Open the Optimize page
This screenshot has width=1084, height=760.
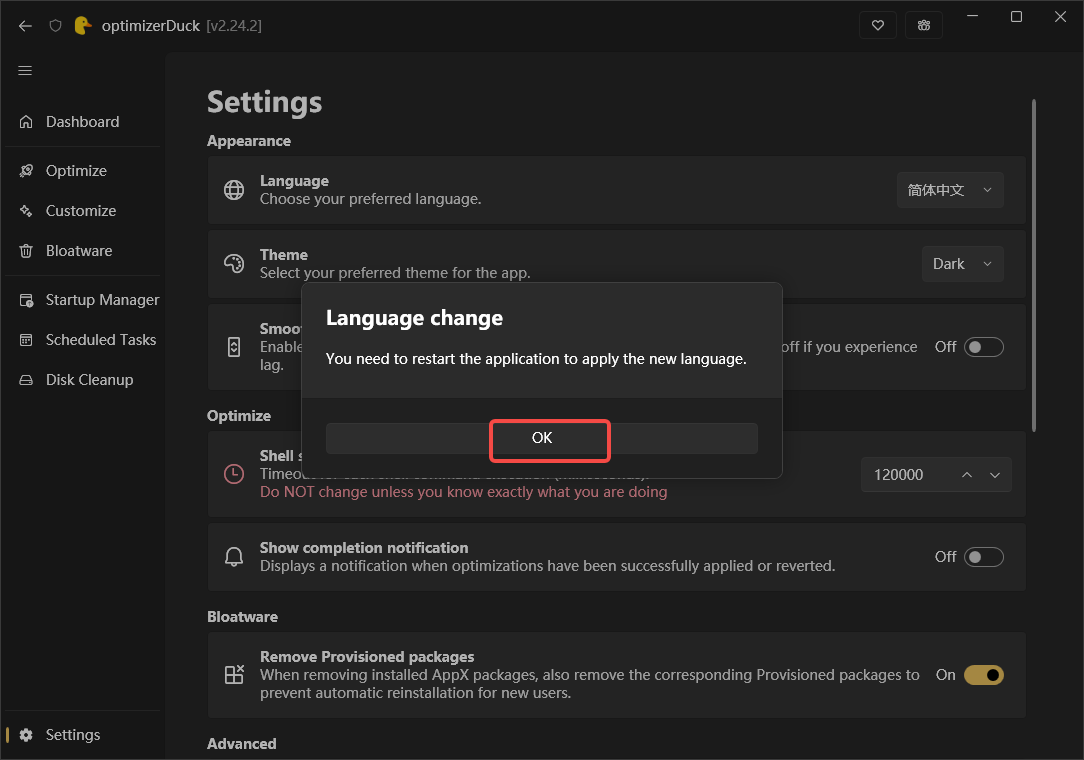coord(83,171)
